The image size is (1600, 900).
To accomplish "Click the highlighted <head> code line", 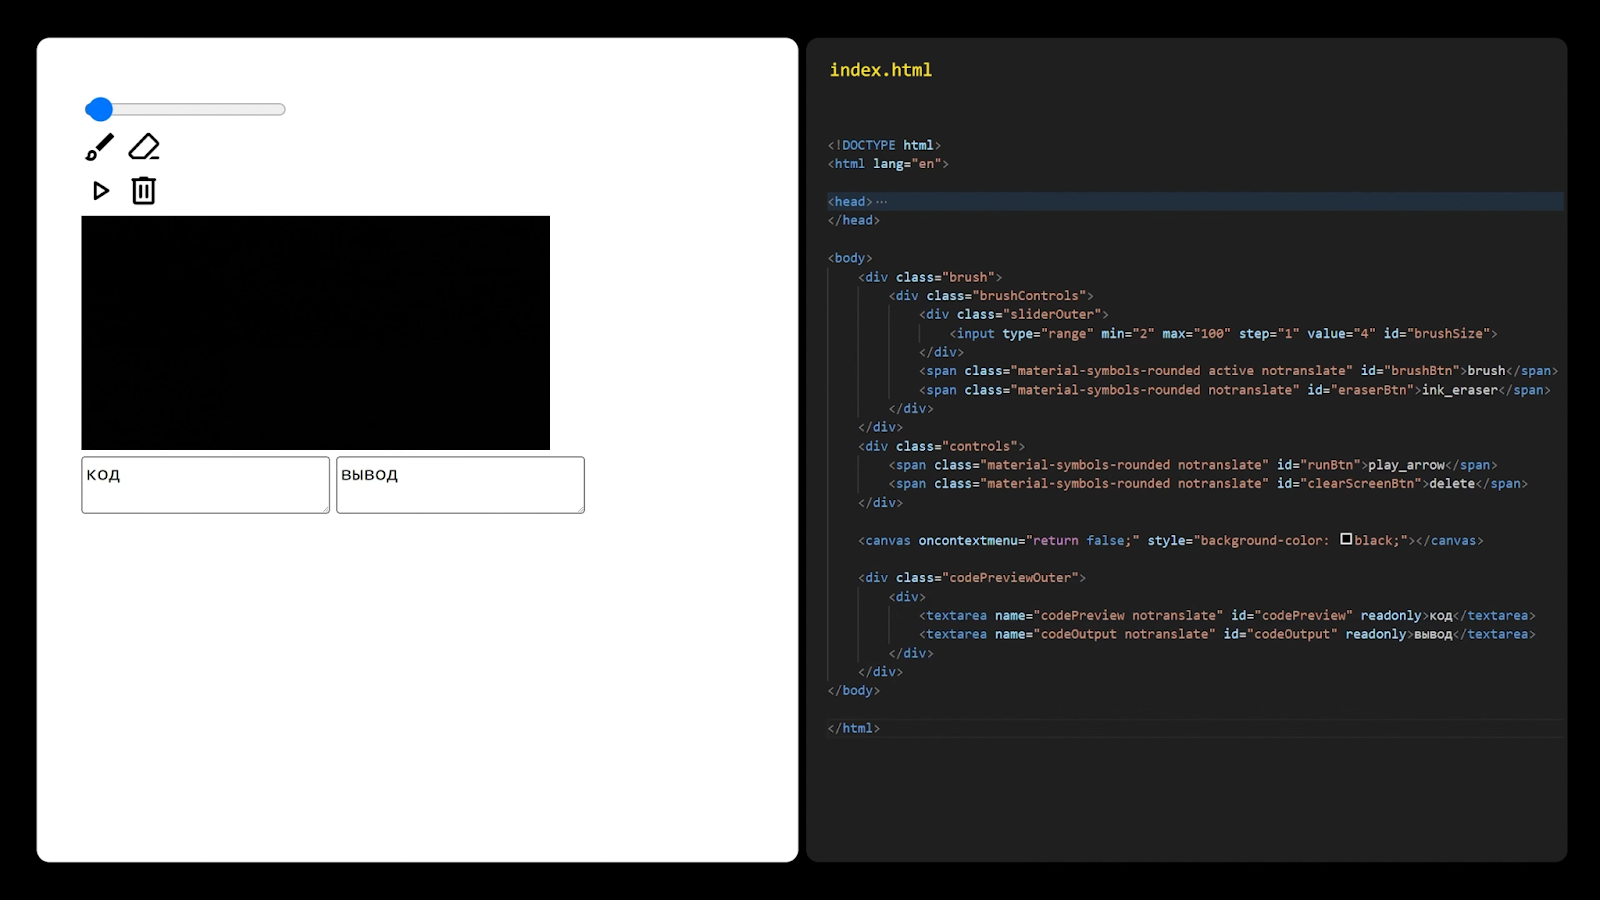I will click(x=1195, y=201).
